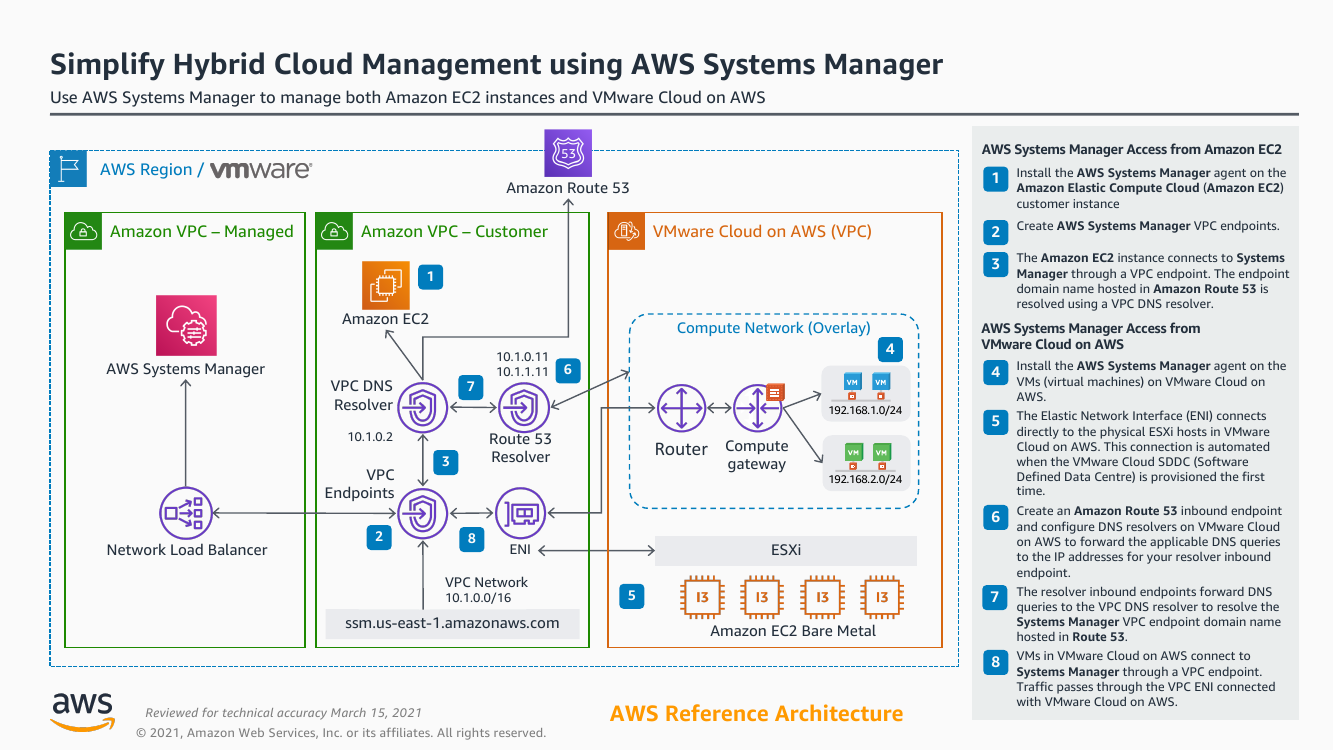Select the Compute gateway icon
The height and width of the screenshot is (750, 1334).
pyautogui.click(x=759, y=409)
